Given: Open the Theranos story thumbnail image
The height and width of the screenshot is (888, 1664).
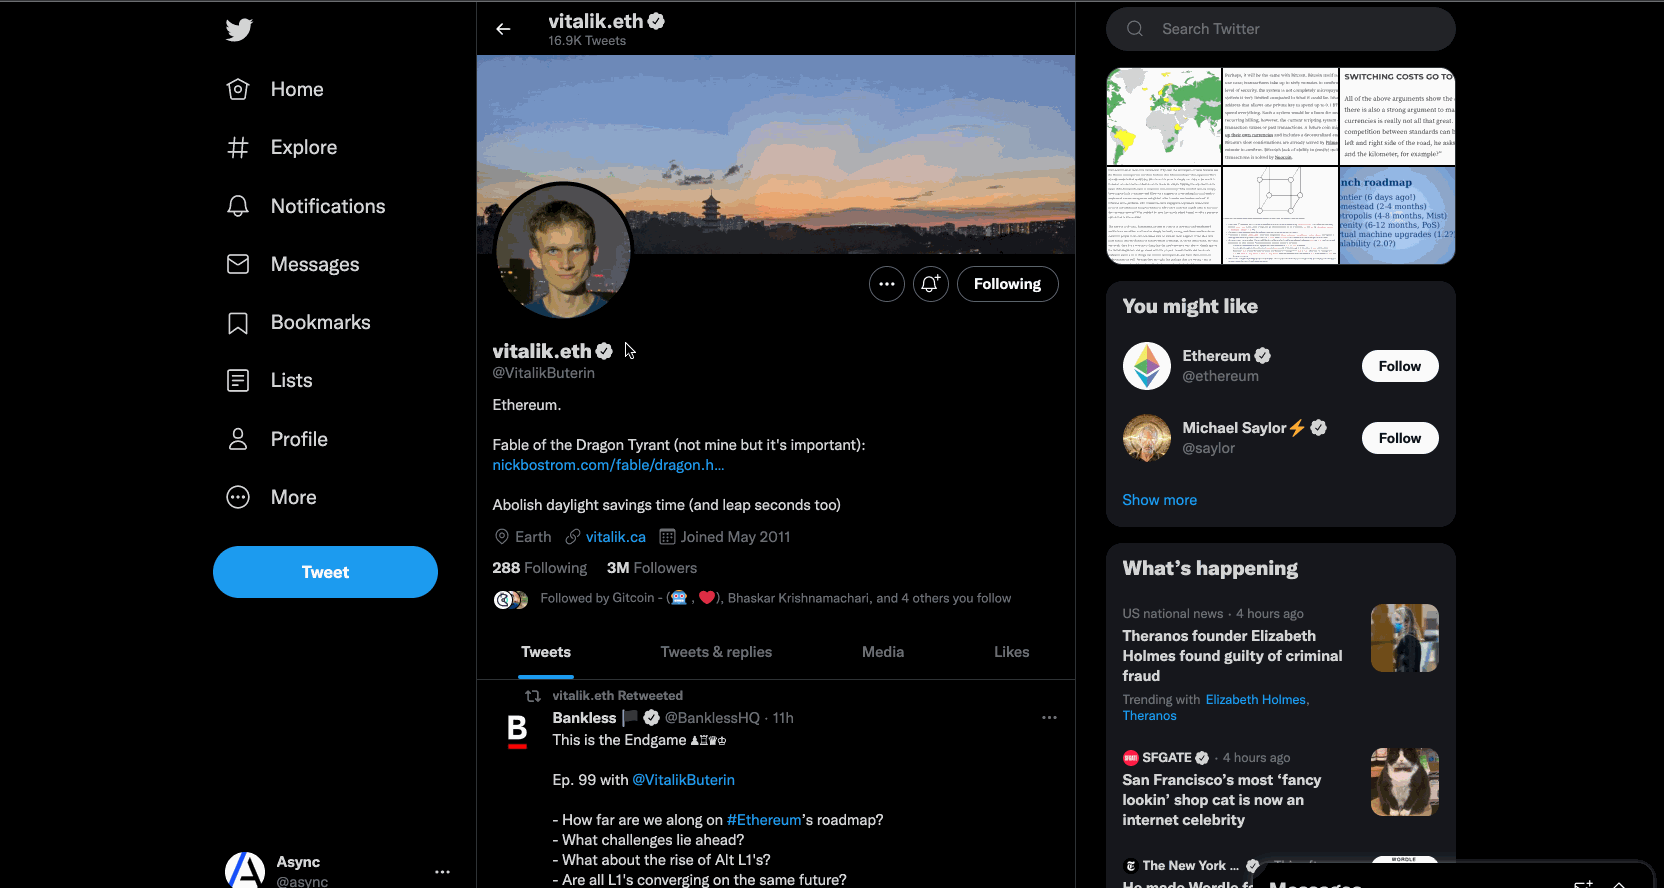Looking at the screenshot, I should point(1405,638).
